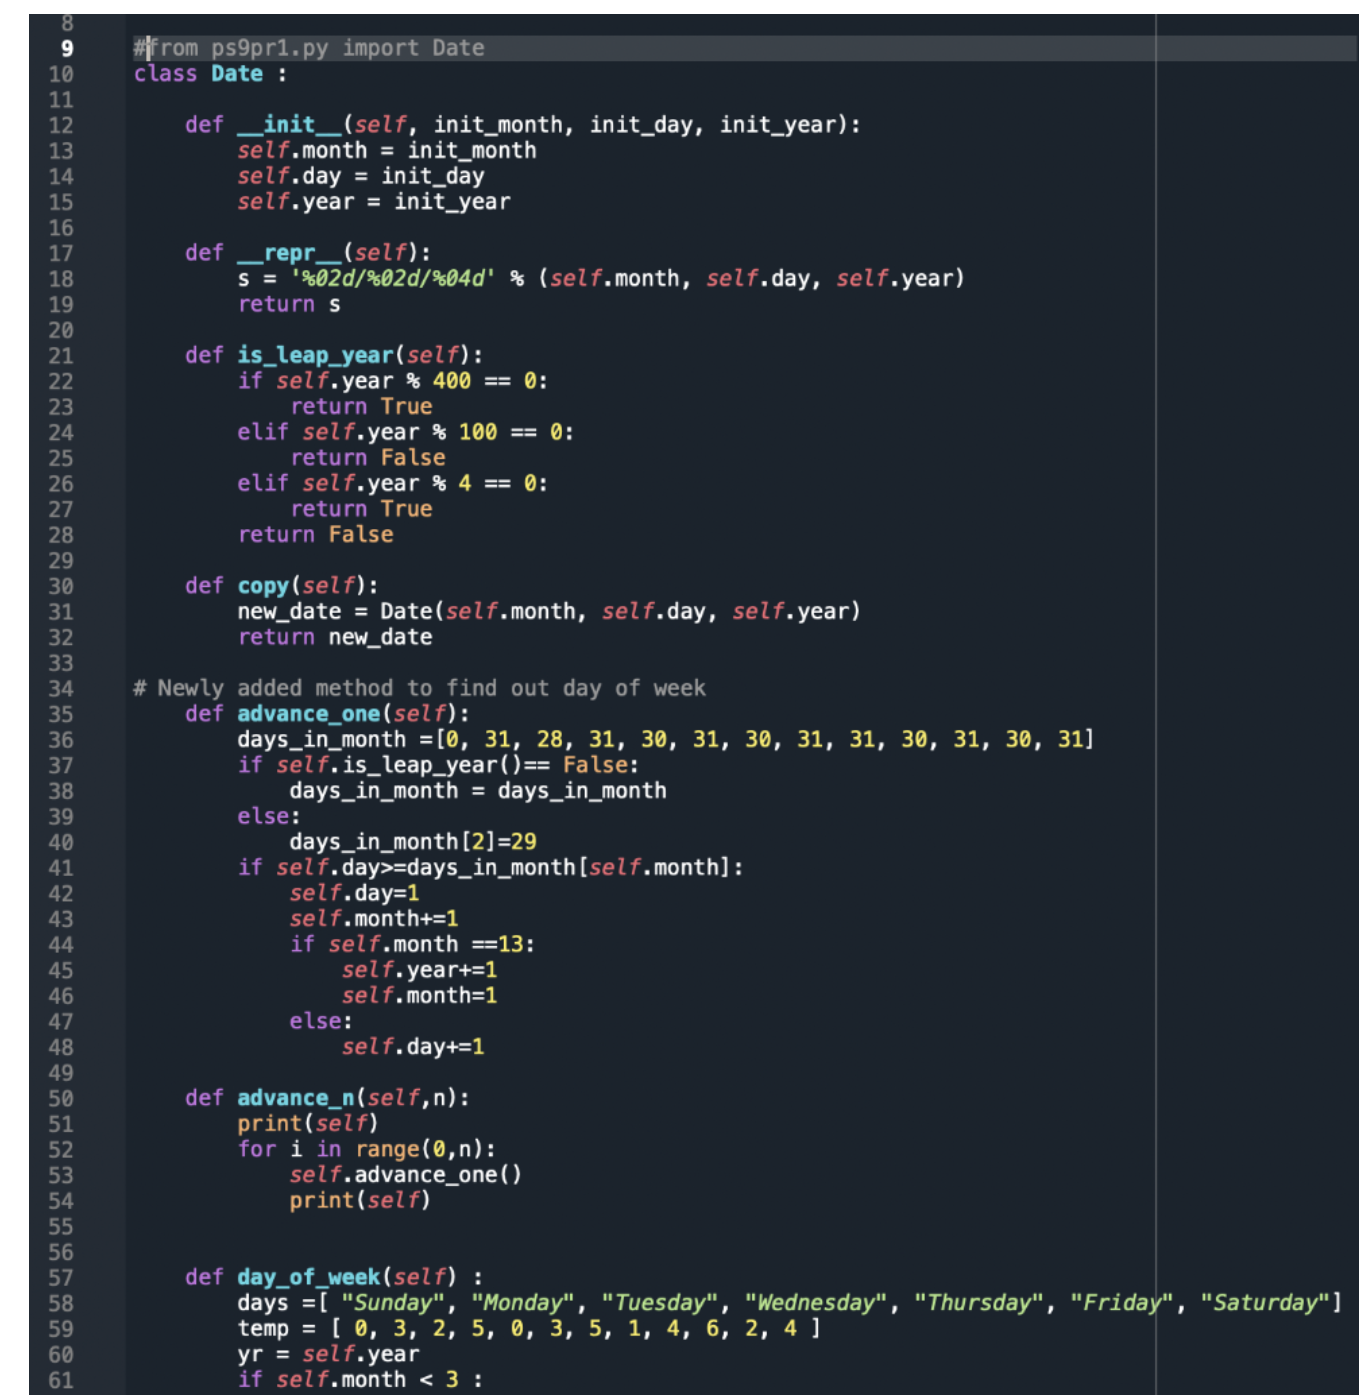1362x1398 pixels.
Task: Click the "Wednesday" string
Action: pos(817,1303)
